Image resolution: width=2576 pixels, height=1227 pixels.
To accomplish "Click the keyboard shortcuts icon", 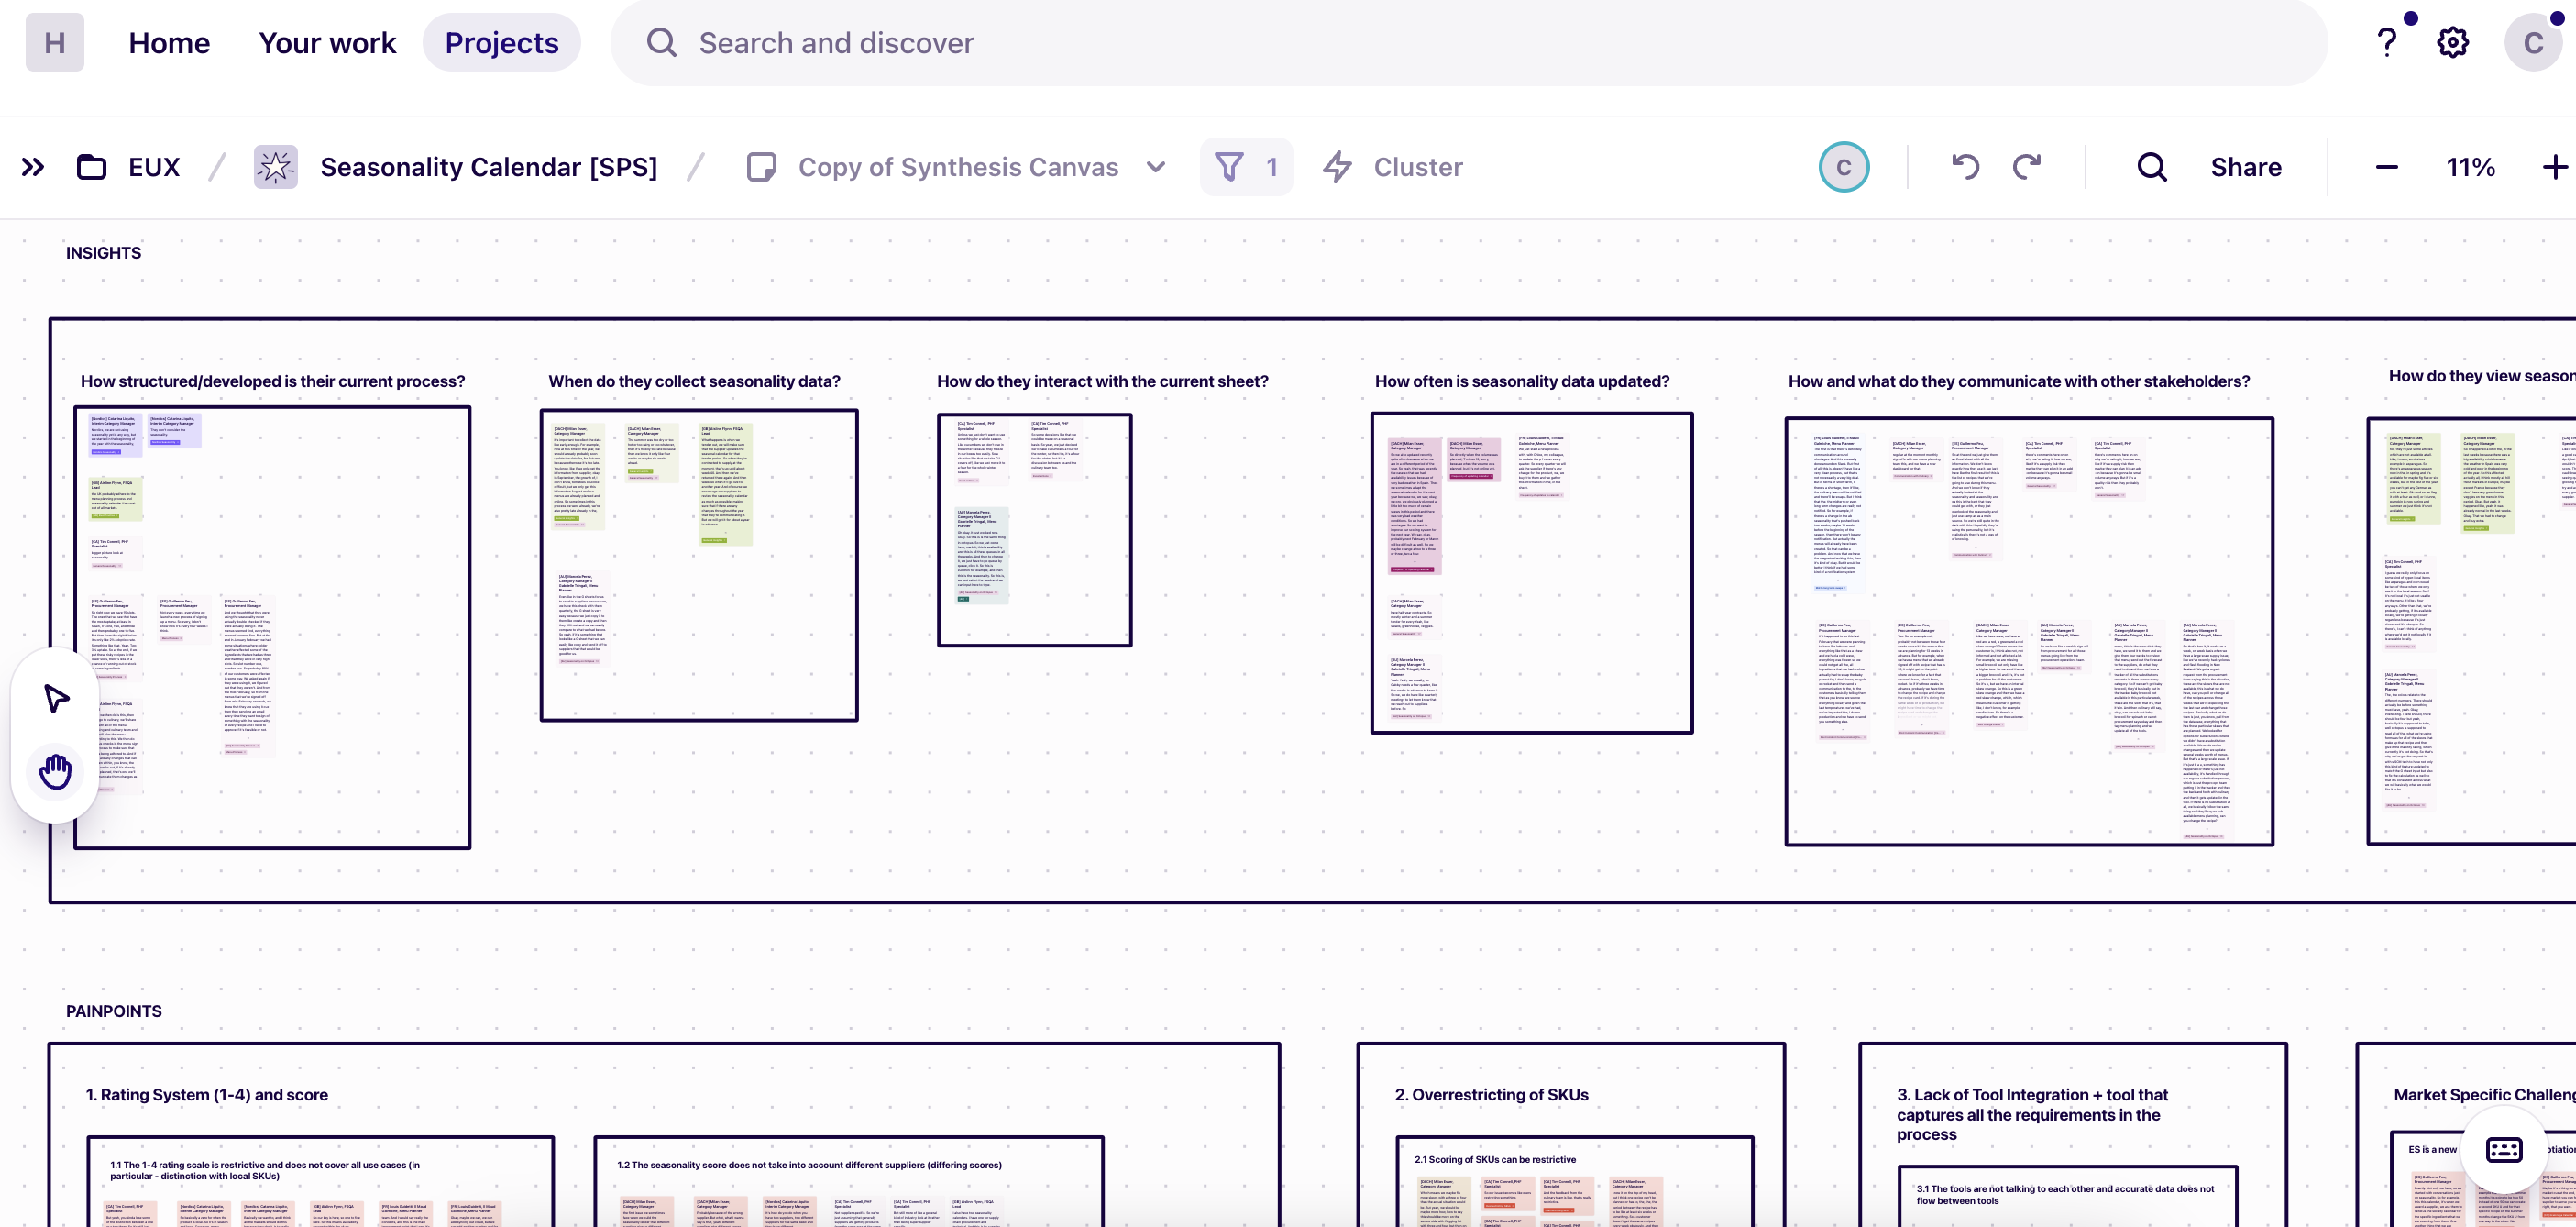I will (2504, 1150).
